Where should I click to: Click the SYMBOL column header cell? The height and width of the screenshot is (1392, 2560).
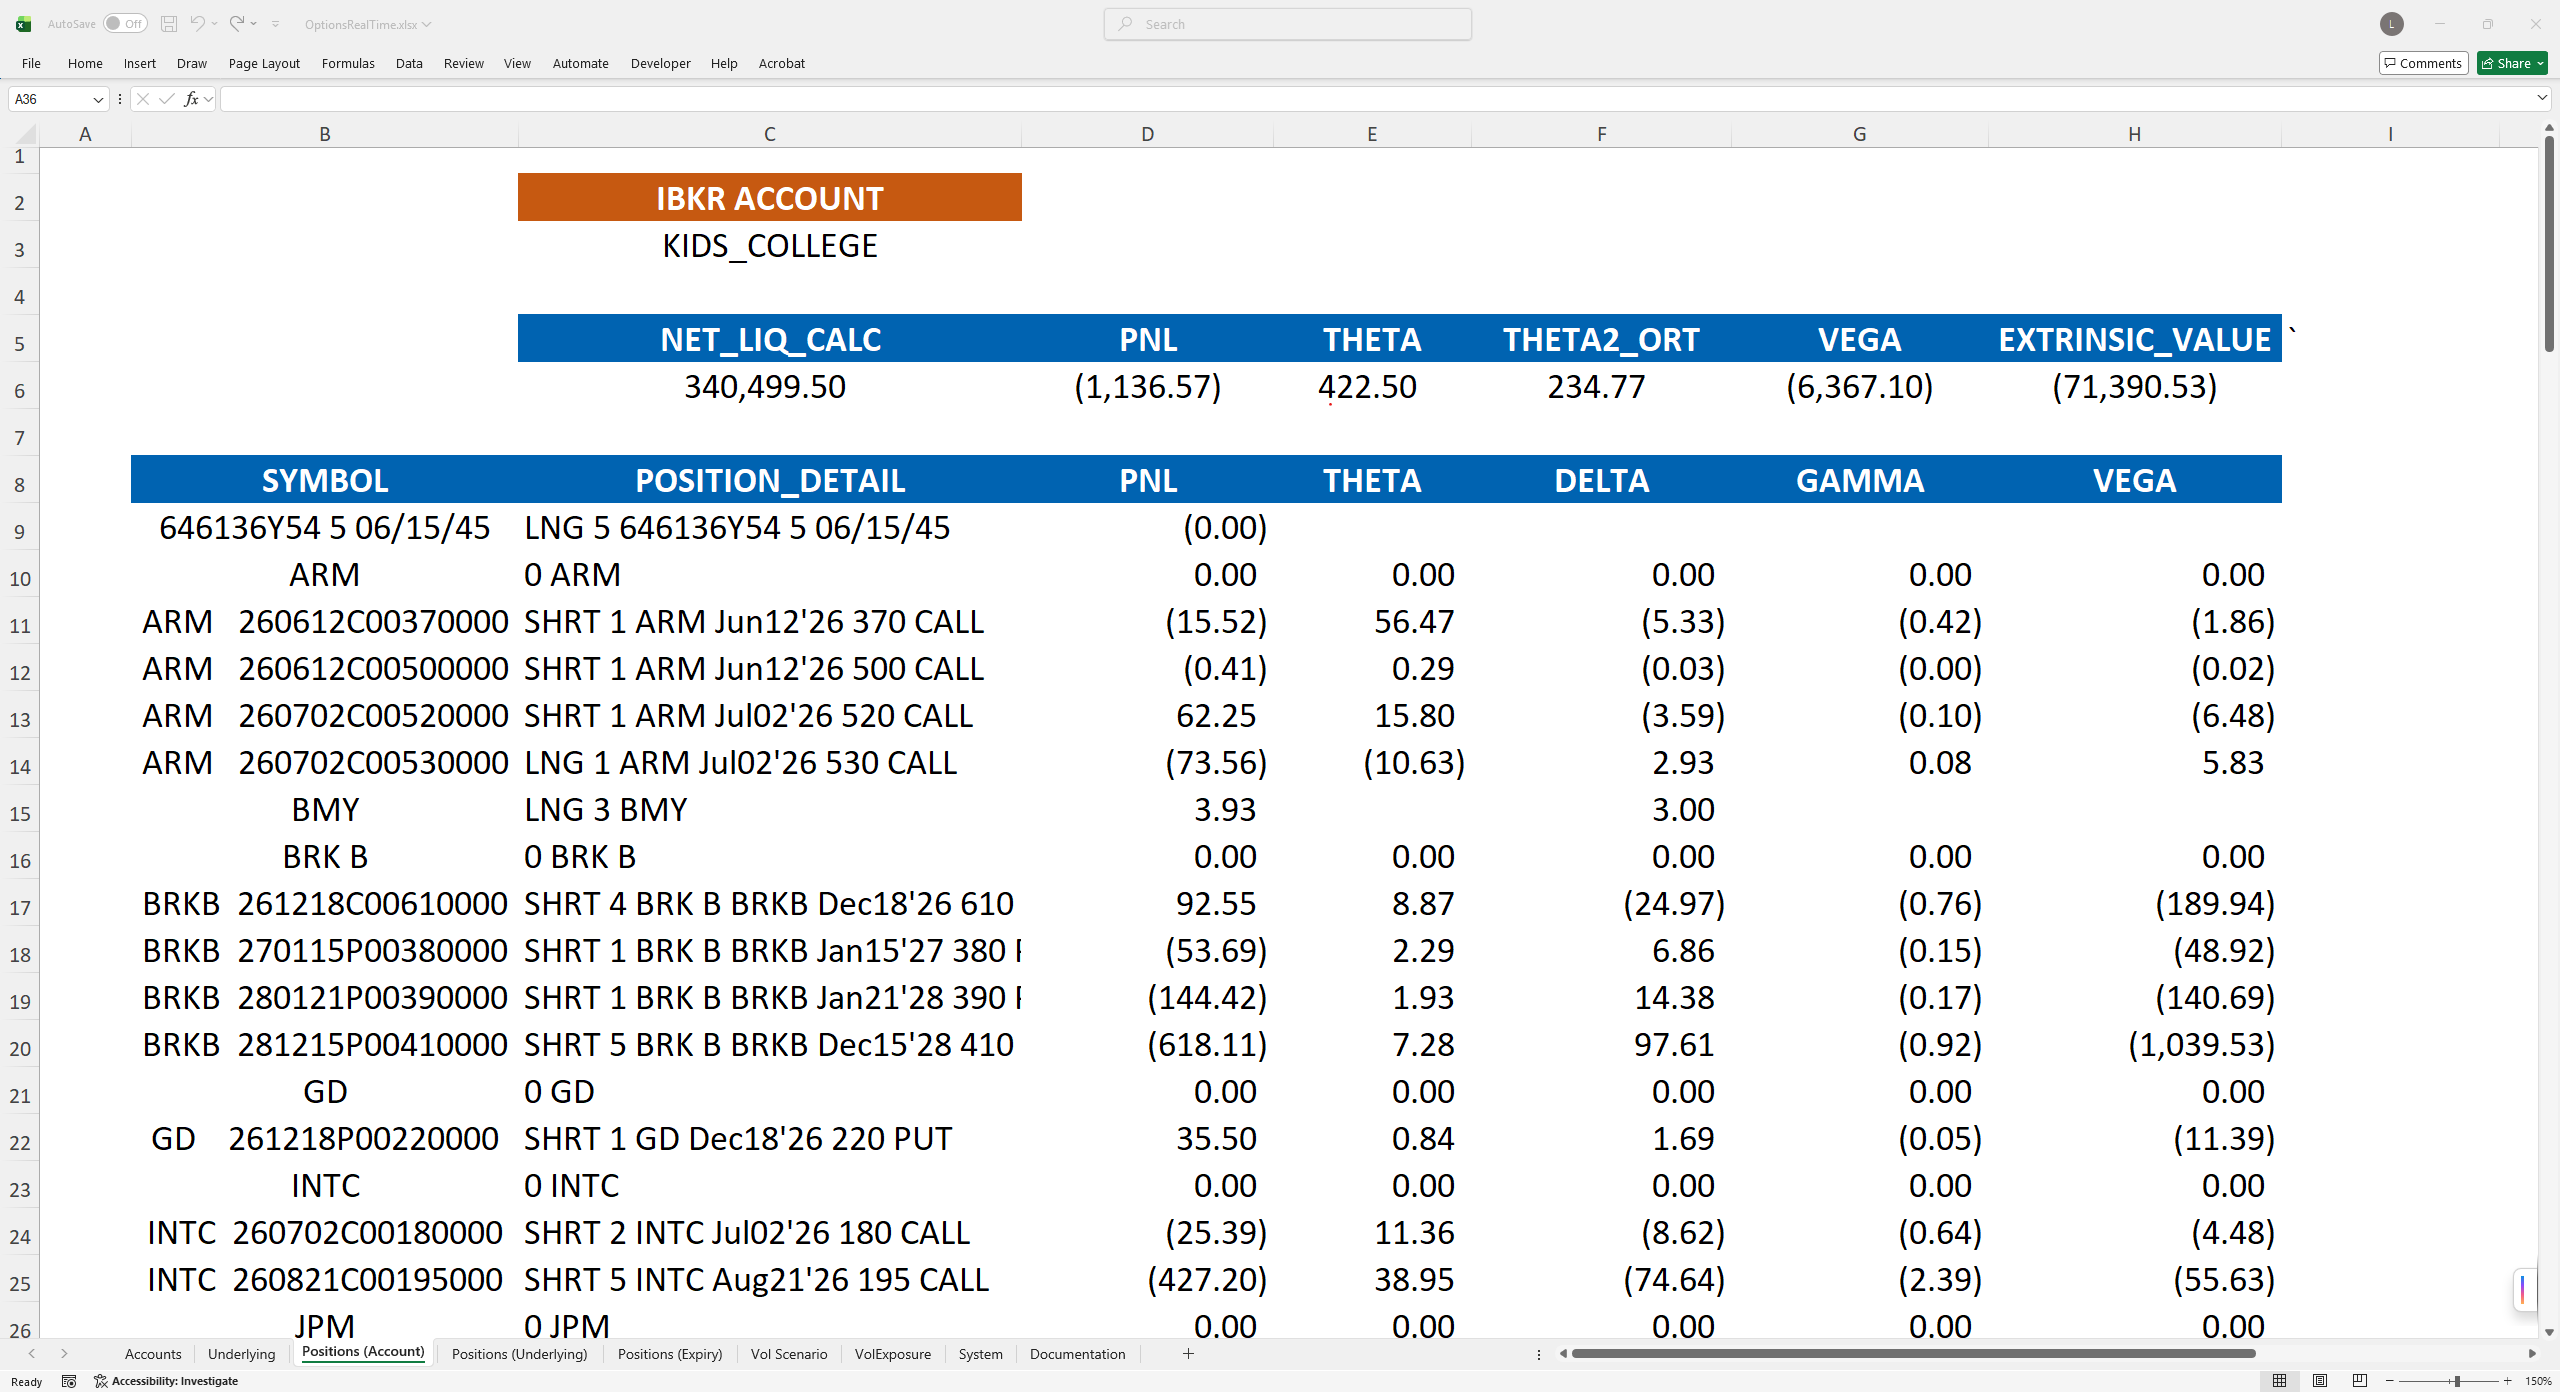(325, 480)
